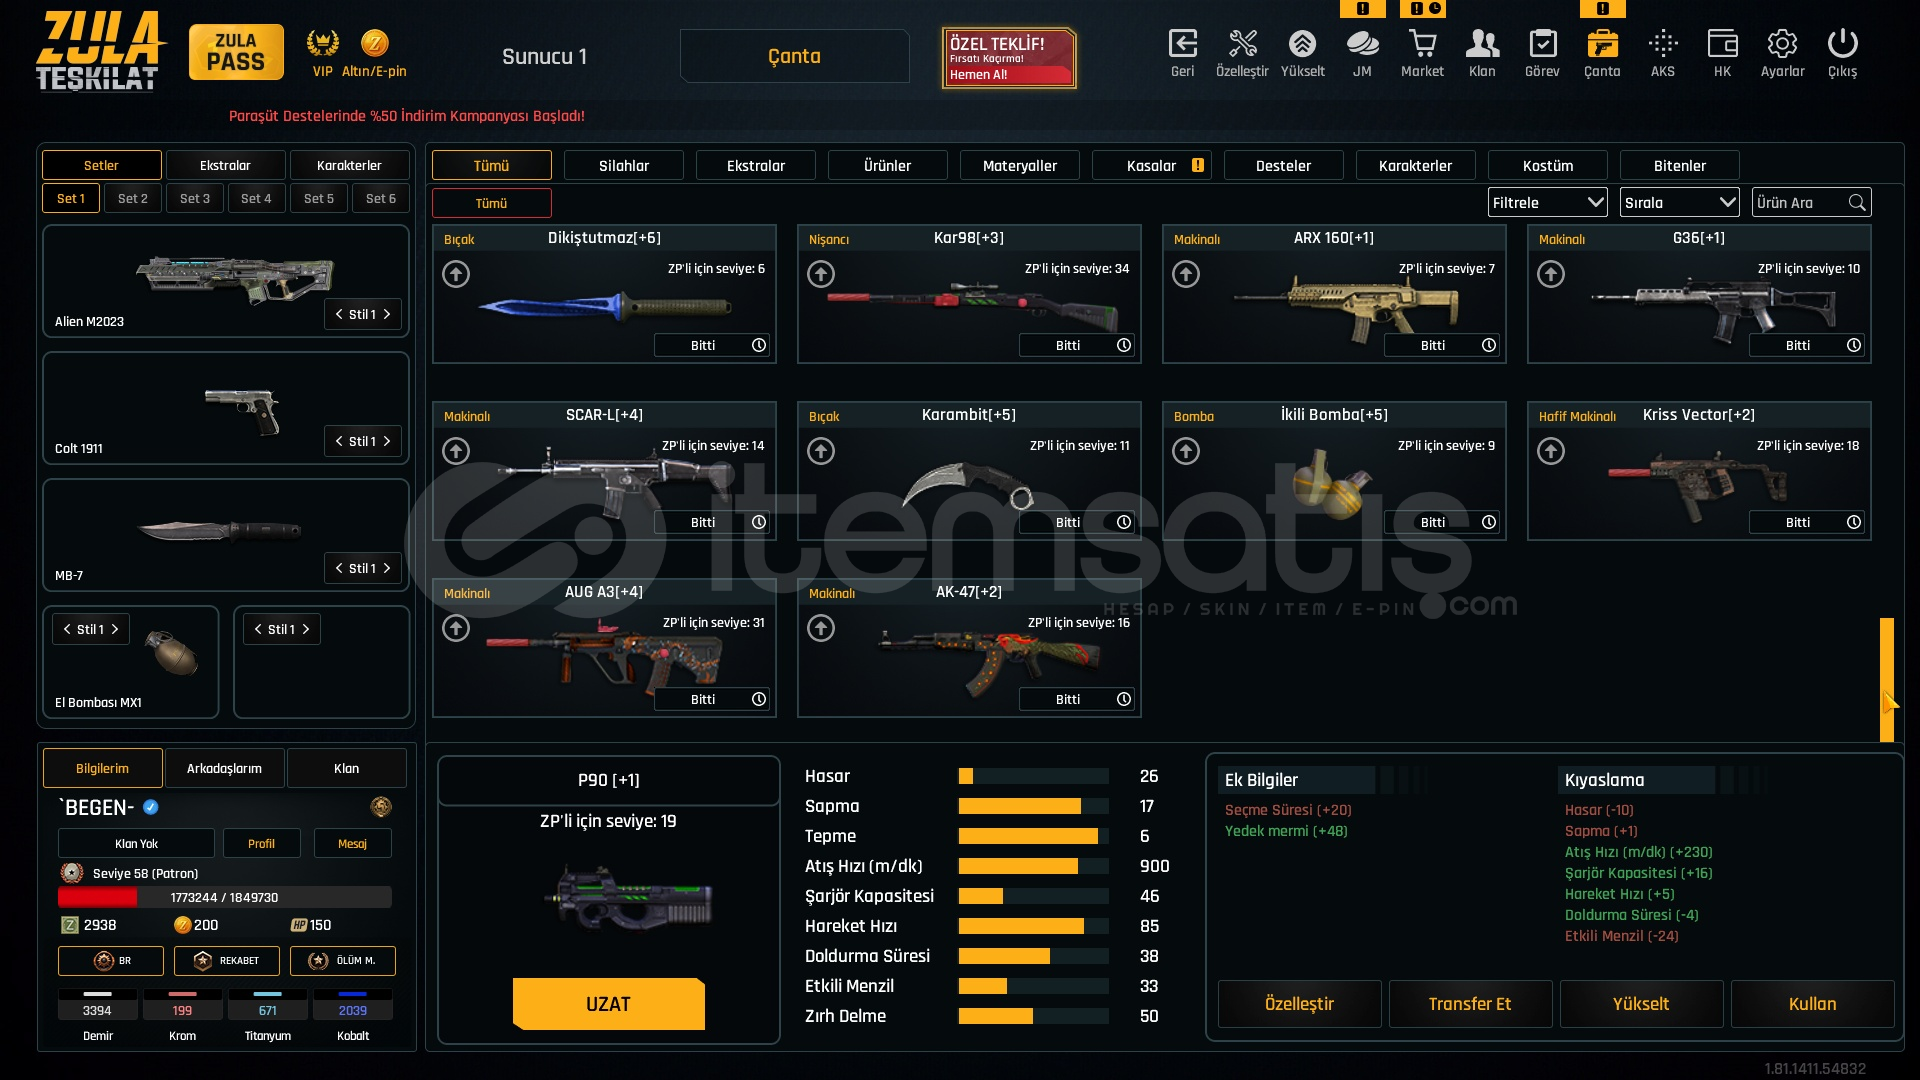
Task: Select the Set 3 loadout
Action: tap(195, 198)
